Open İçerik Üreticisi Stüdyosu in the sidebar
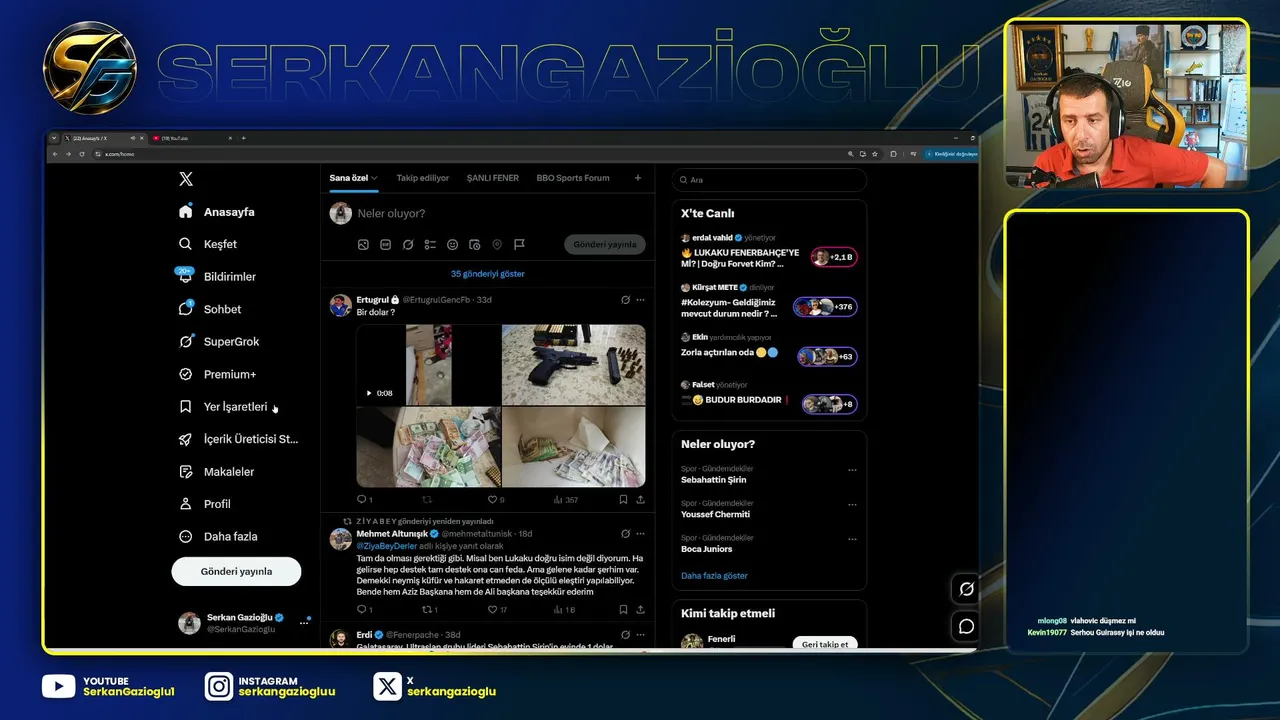This screenshot has height=720, width=1280. tap(238, 439)
